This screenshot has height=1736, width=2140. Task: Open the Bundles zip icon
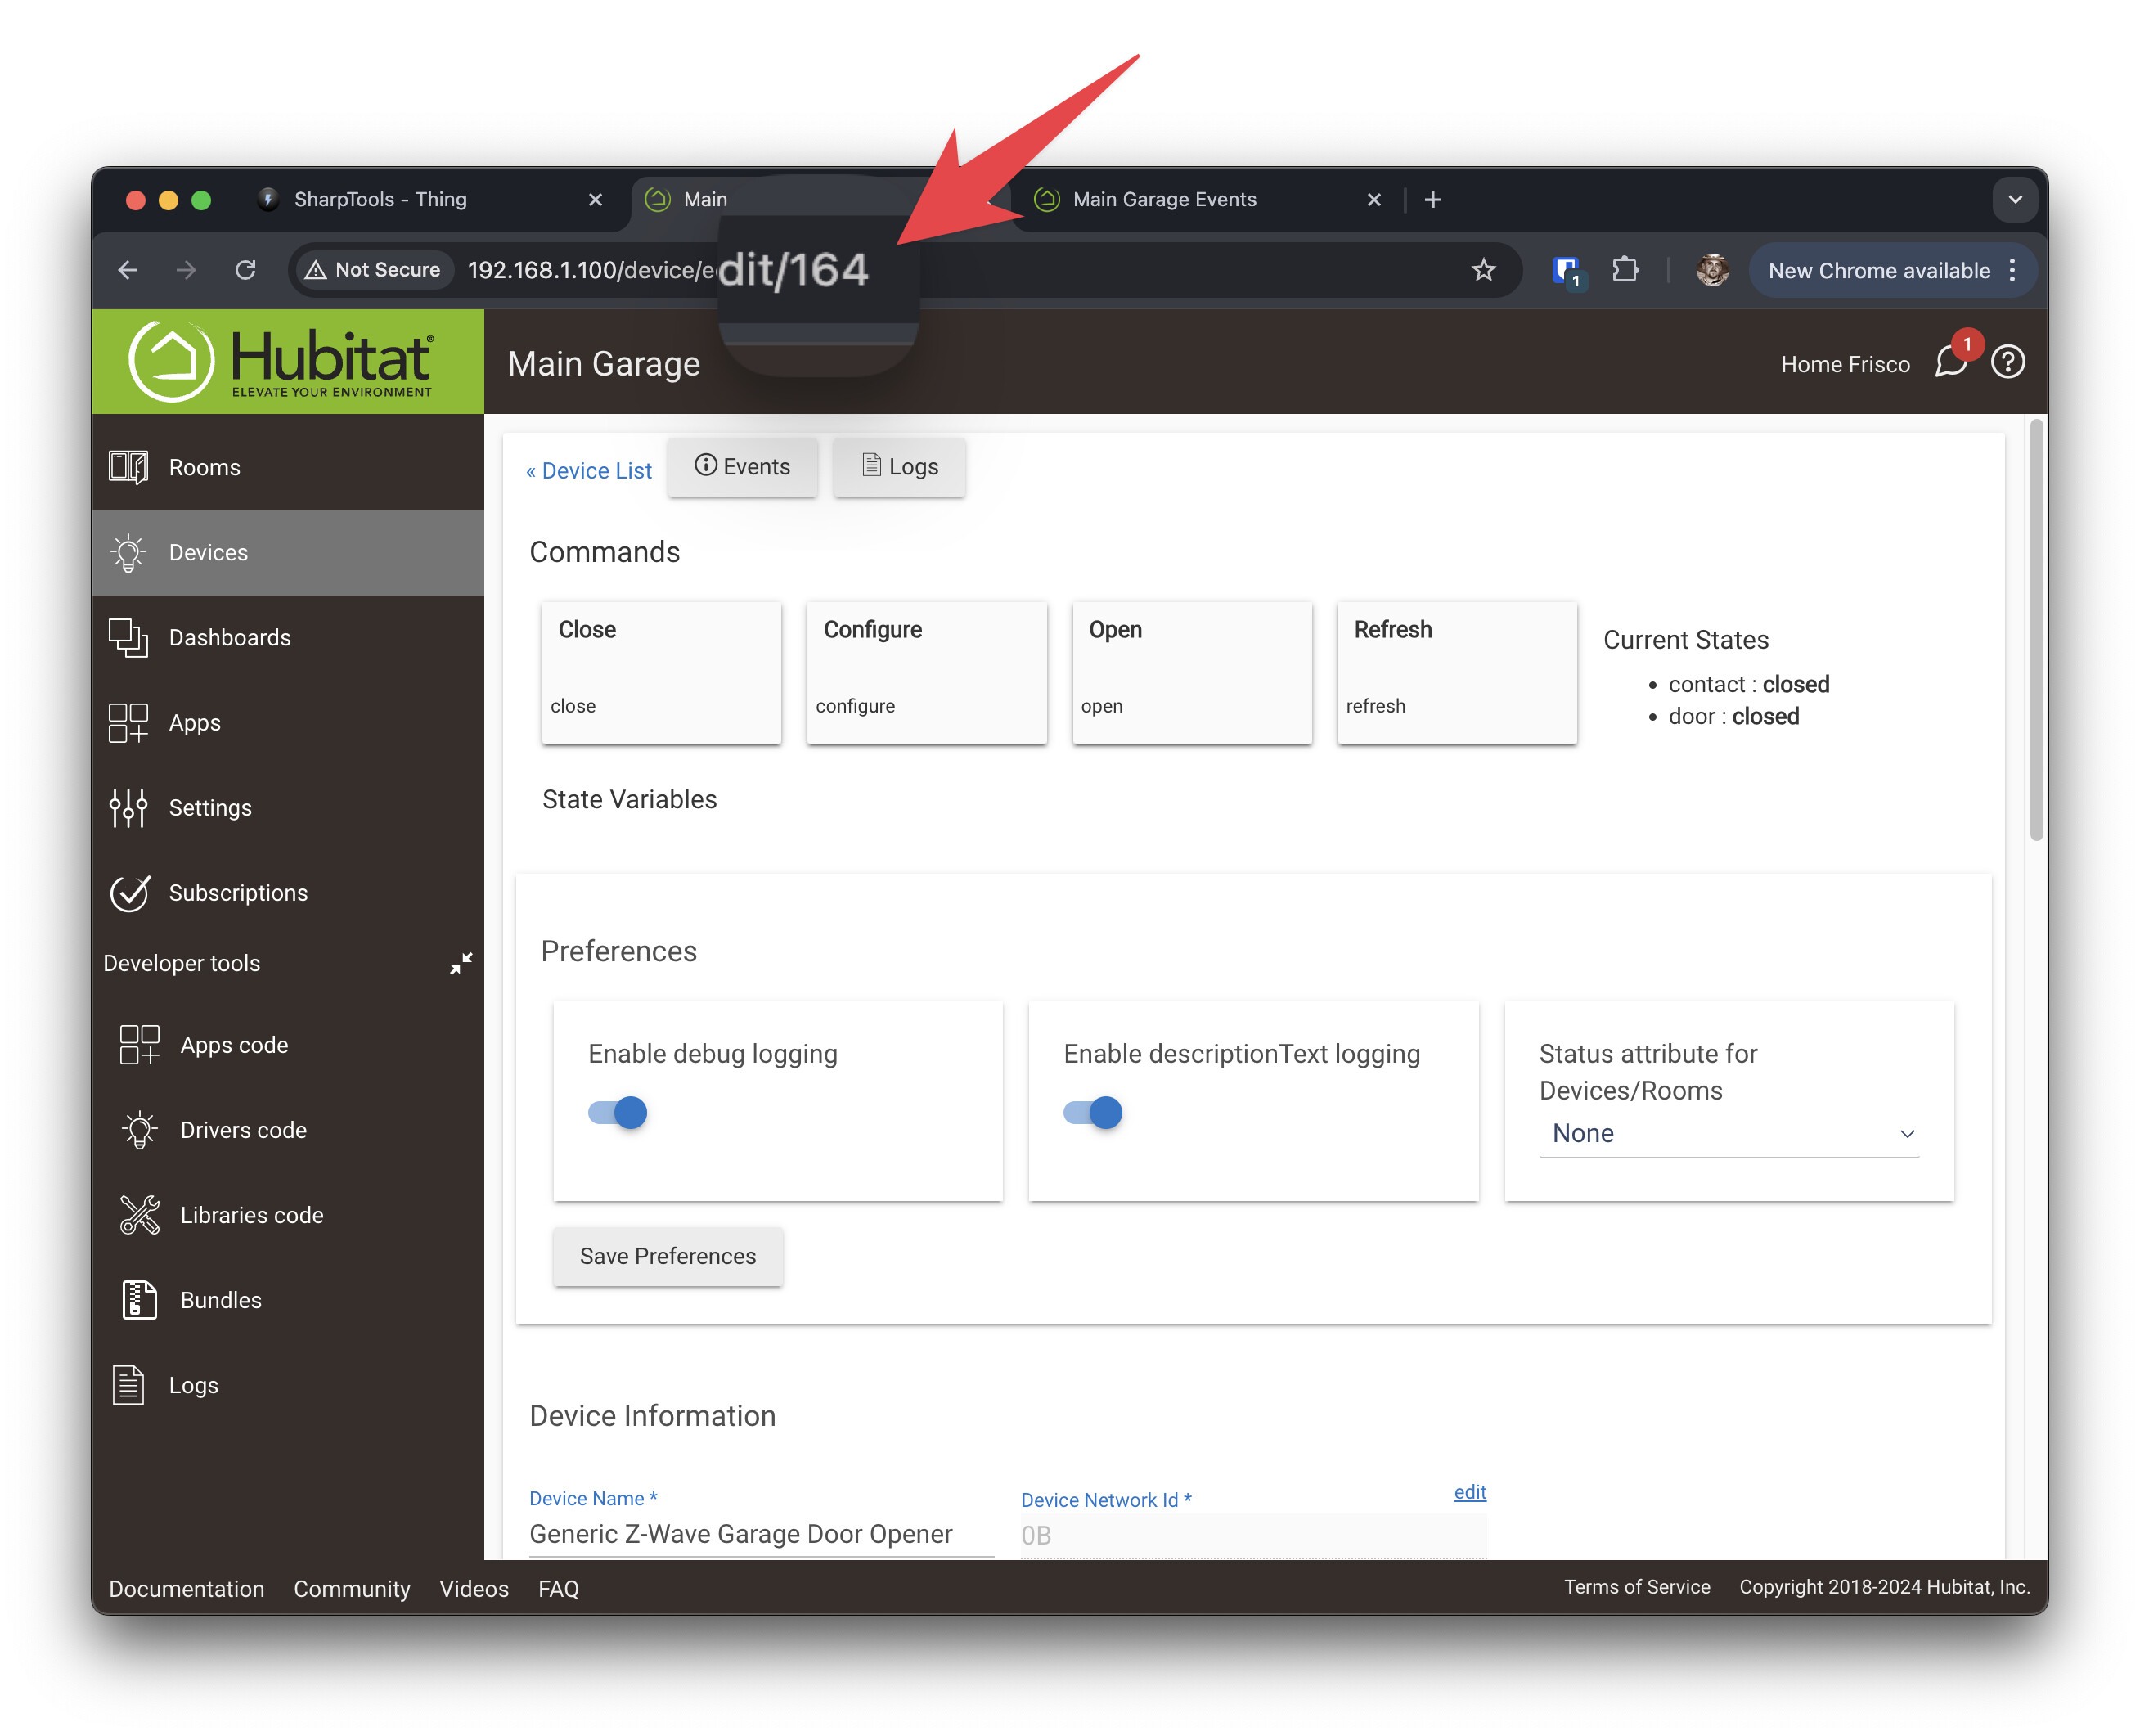pyautogui.click(x=139, y=1300)
